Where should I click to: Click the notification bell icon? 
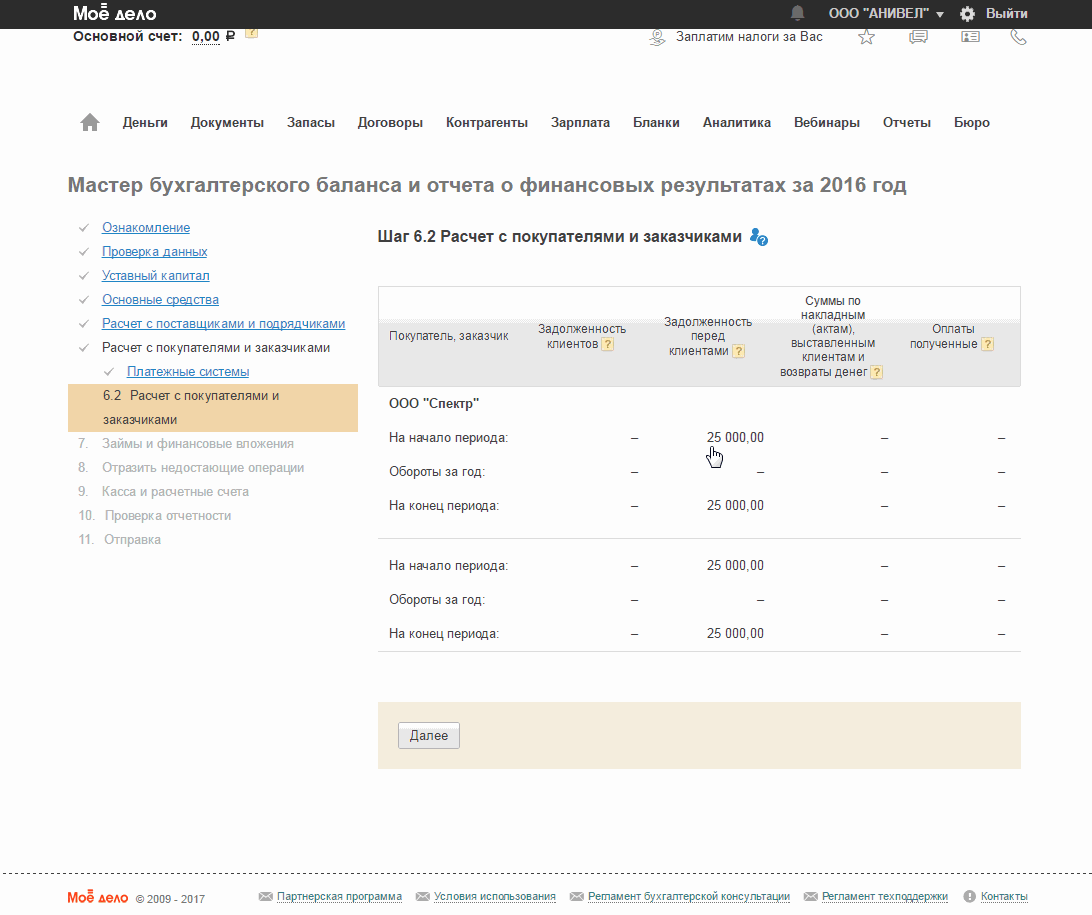point(797,13)
